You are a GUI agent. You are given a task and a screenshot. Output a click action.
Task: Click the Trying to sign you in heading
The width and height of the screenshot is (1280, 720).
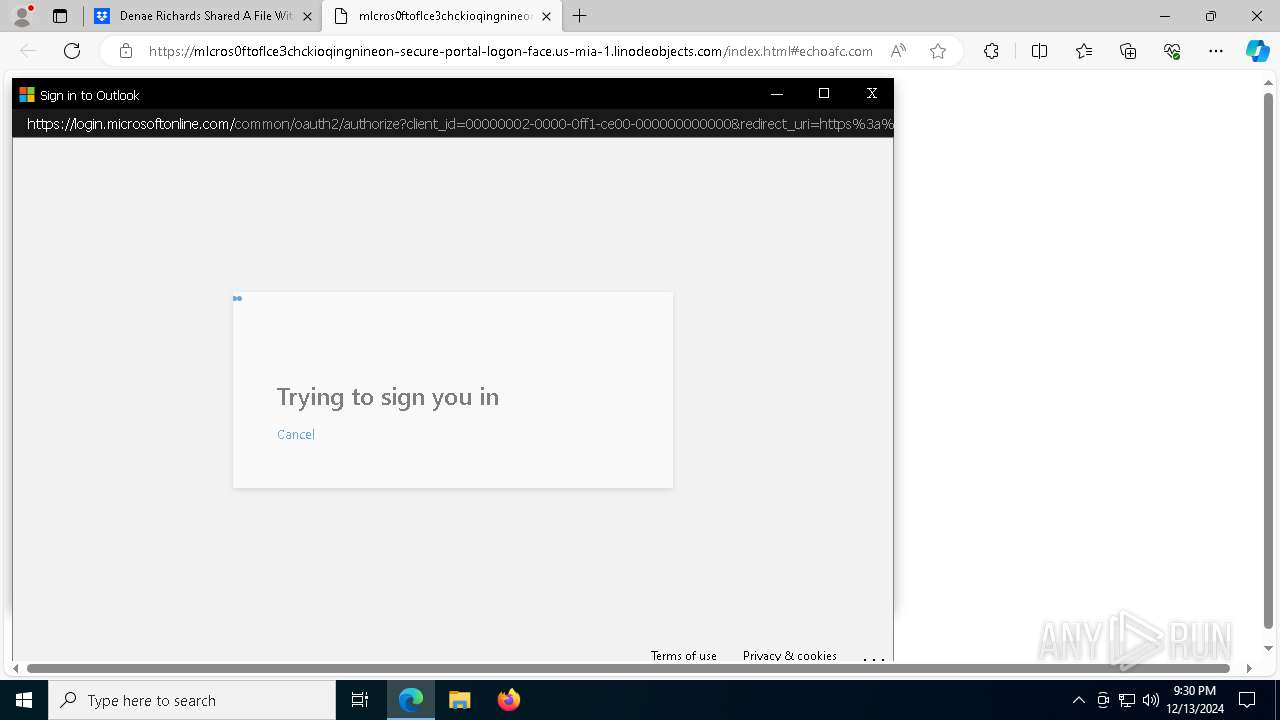pyautogui.click(x=388, y=397)
